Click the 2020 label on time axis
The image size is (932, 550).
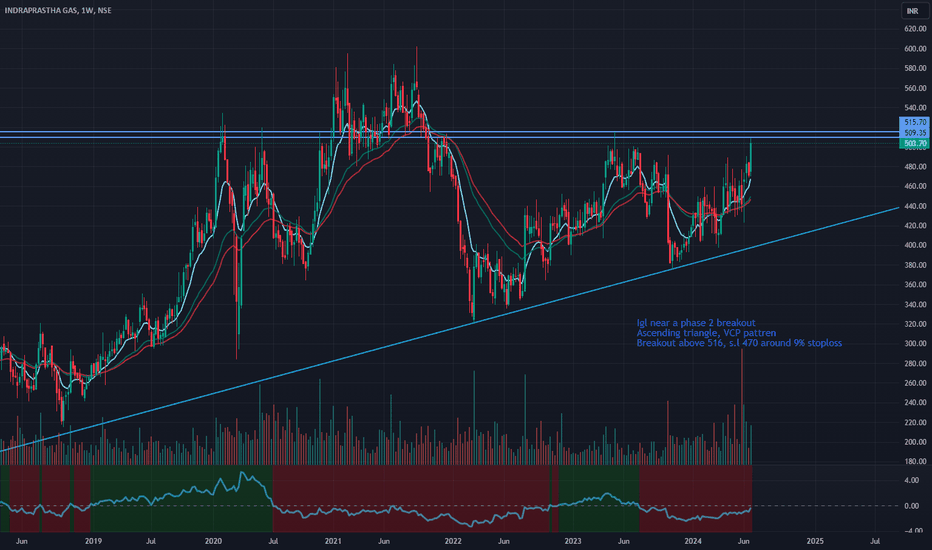pyautogui.click(x=213, y=541)
